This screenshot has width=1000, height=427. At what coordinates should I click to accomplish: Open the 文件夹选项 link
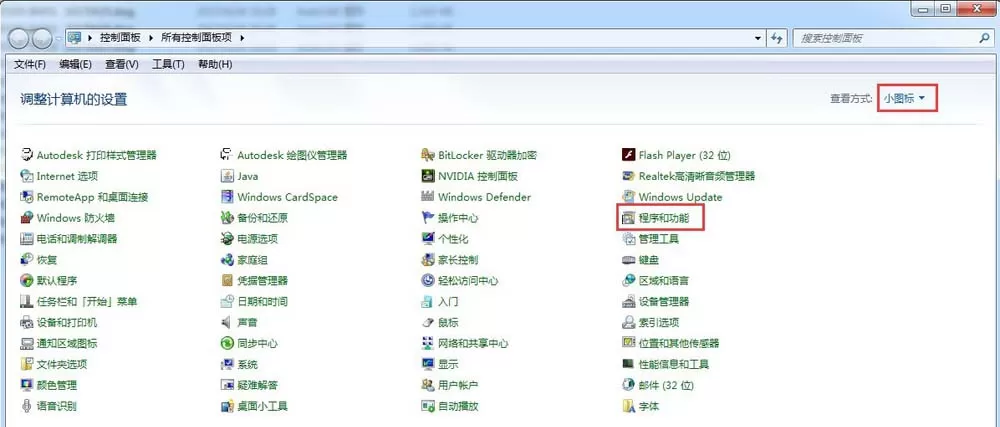(62, 365)
